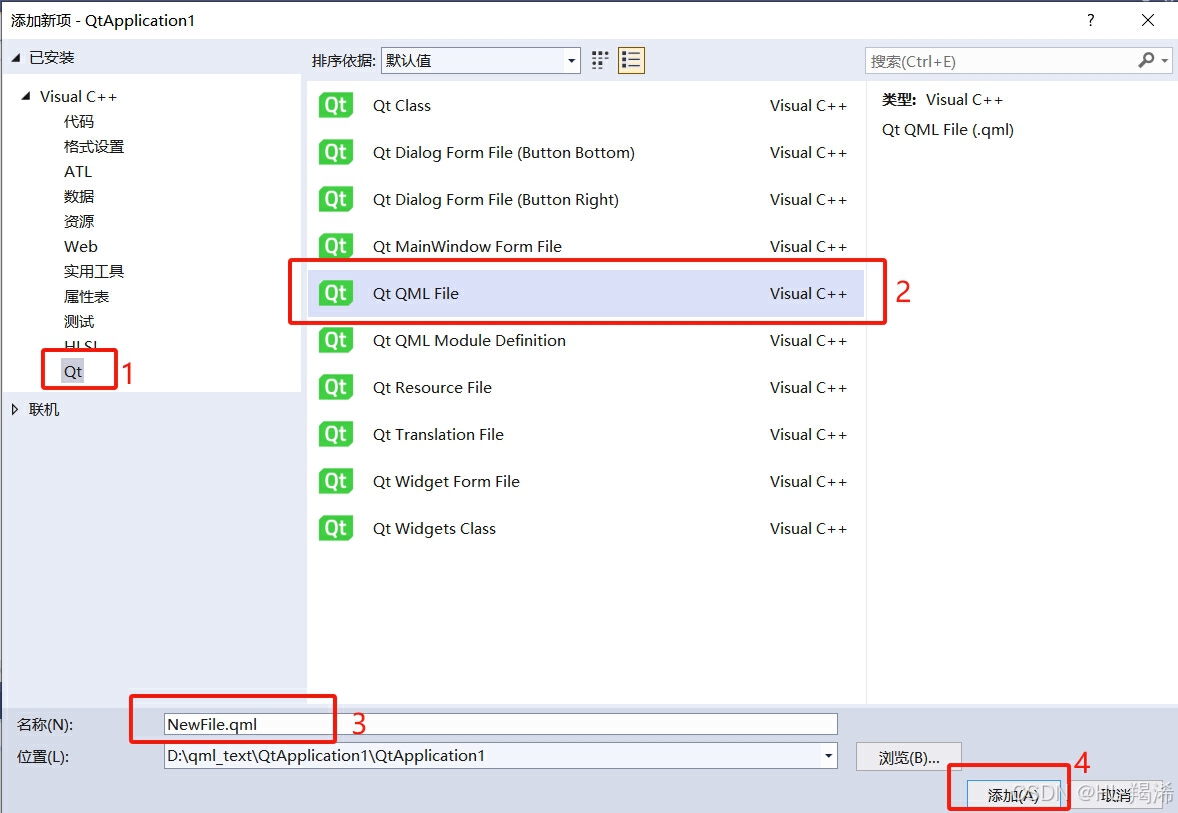Viewport: 1178px width, 813px height.
Task: Collapse the Visual C++ tree node
Action: point(23,96)
